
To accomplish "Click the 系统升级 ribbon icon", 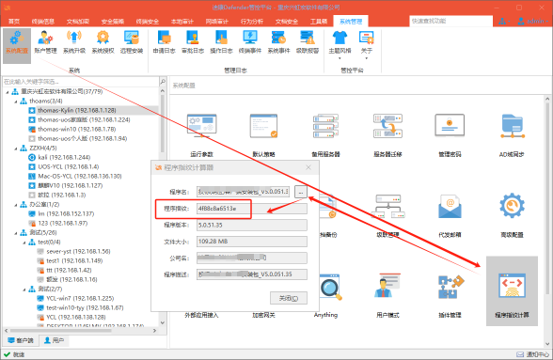I will [x=74, y=42].
